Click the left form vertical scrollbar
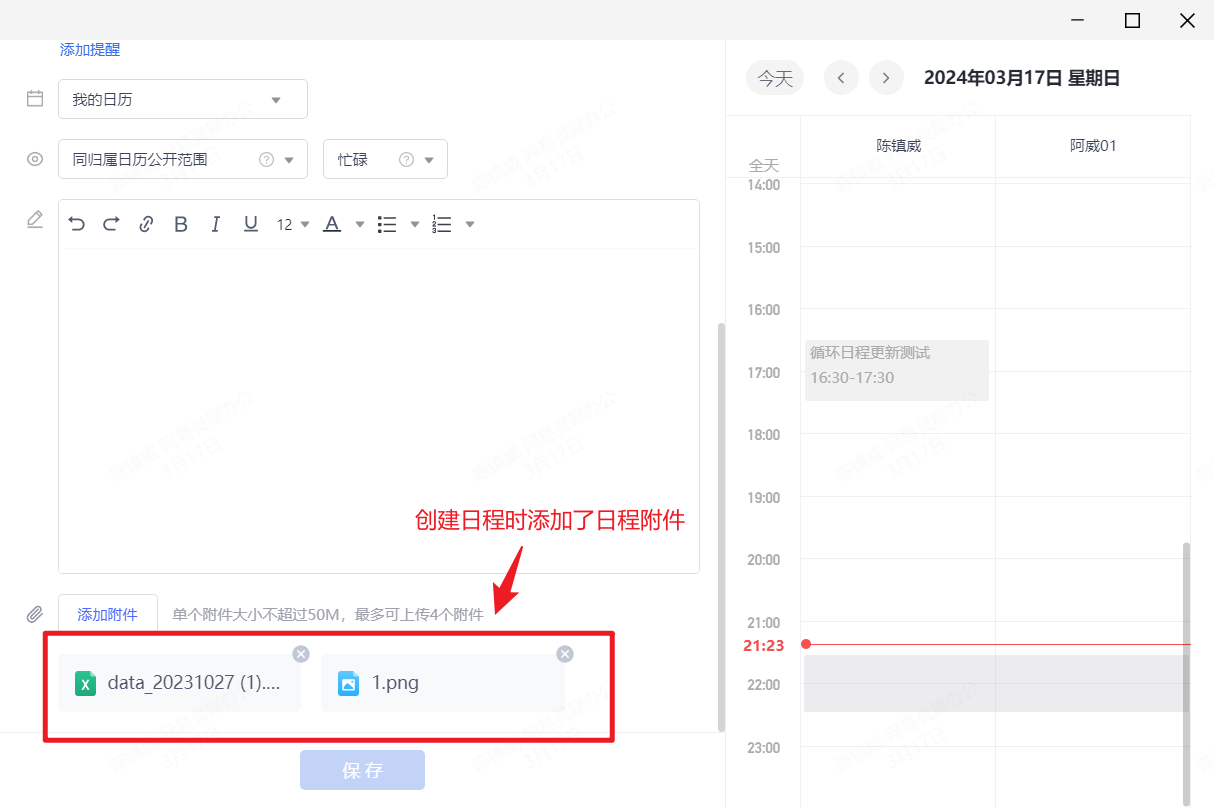This screenshot has width=1214, height=808. [x=721, y=527]
